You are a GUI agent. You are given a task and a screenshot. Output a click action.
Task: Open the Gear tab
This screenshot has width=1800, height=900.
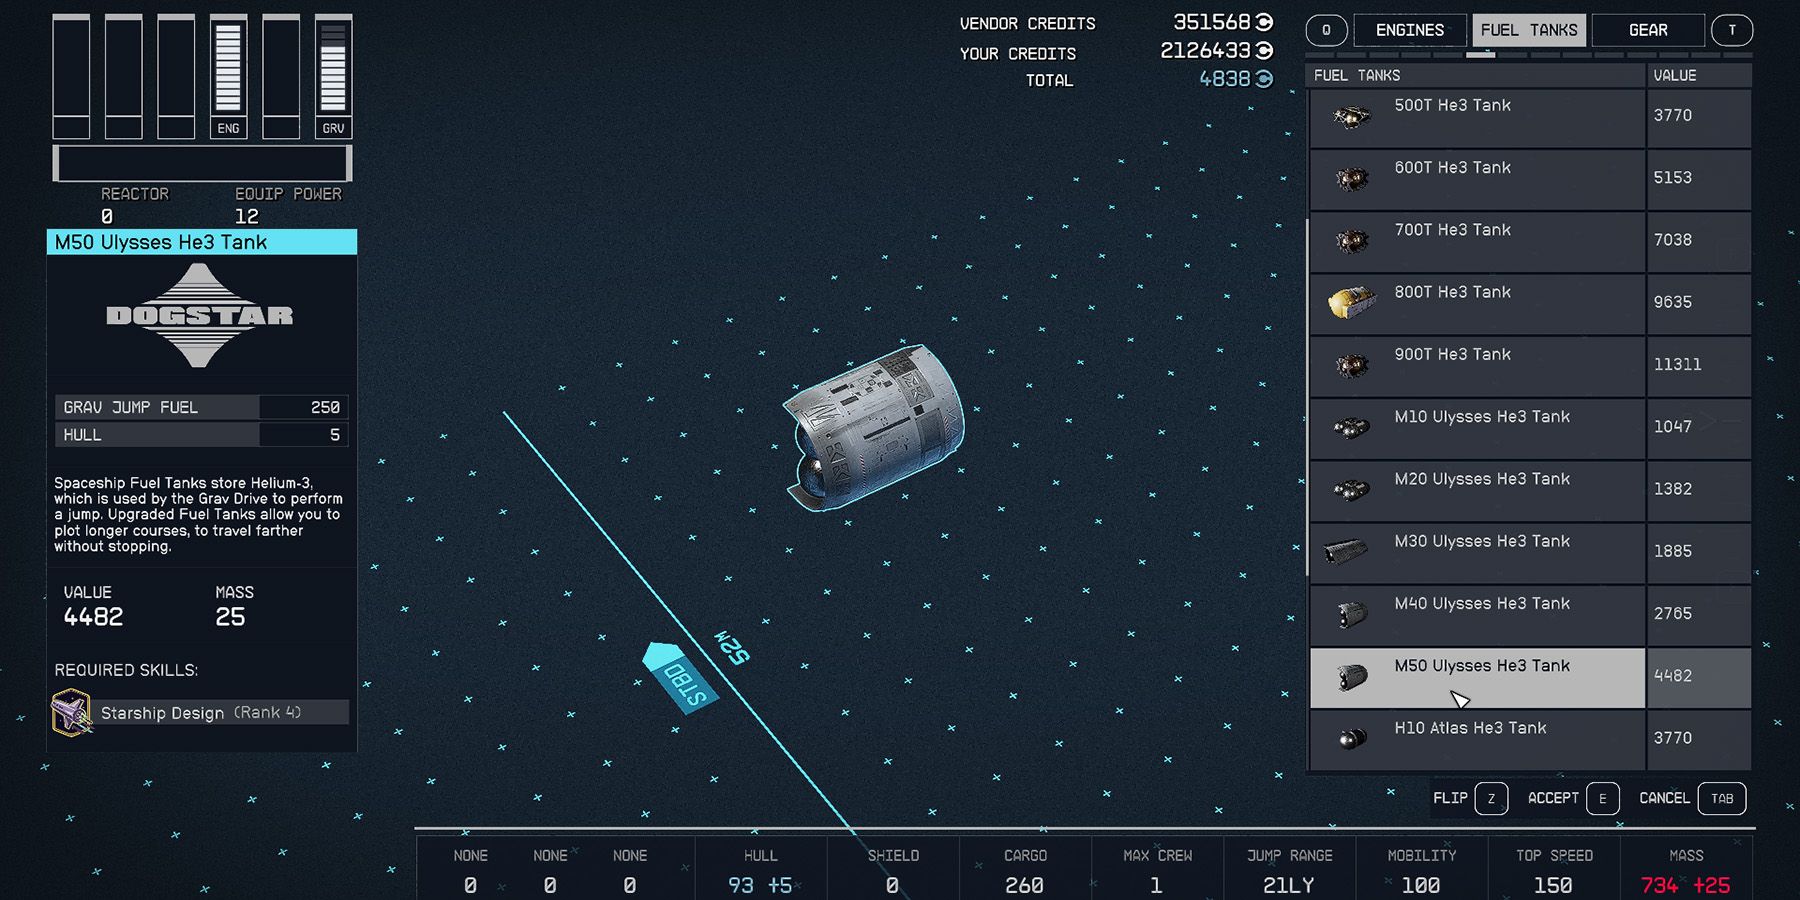click(x=1648, y=30)
